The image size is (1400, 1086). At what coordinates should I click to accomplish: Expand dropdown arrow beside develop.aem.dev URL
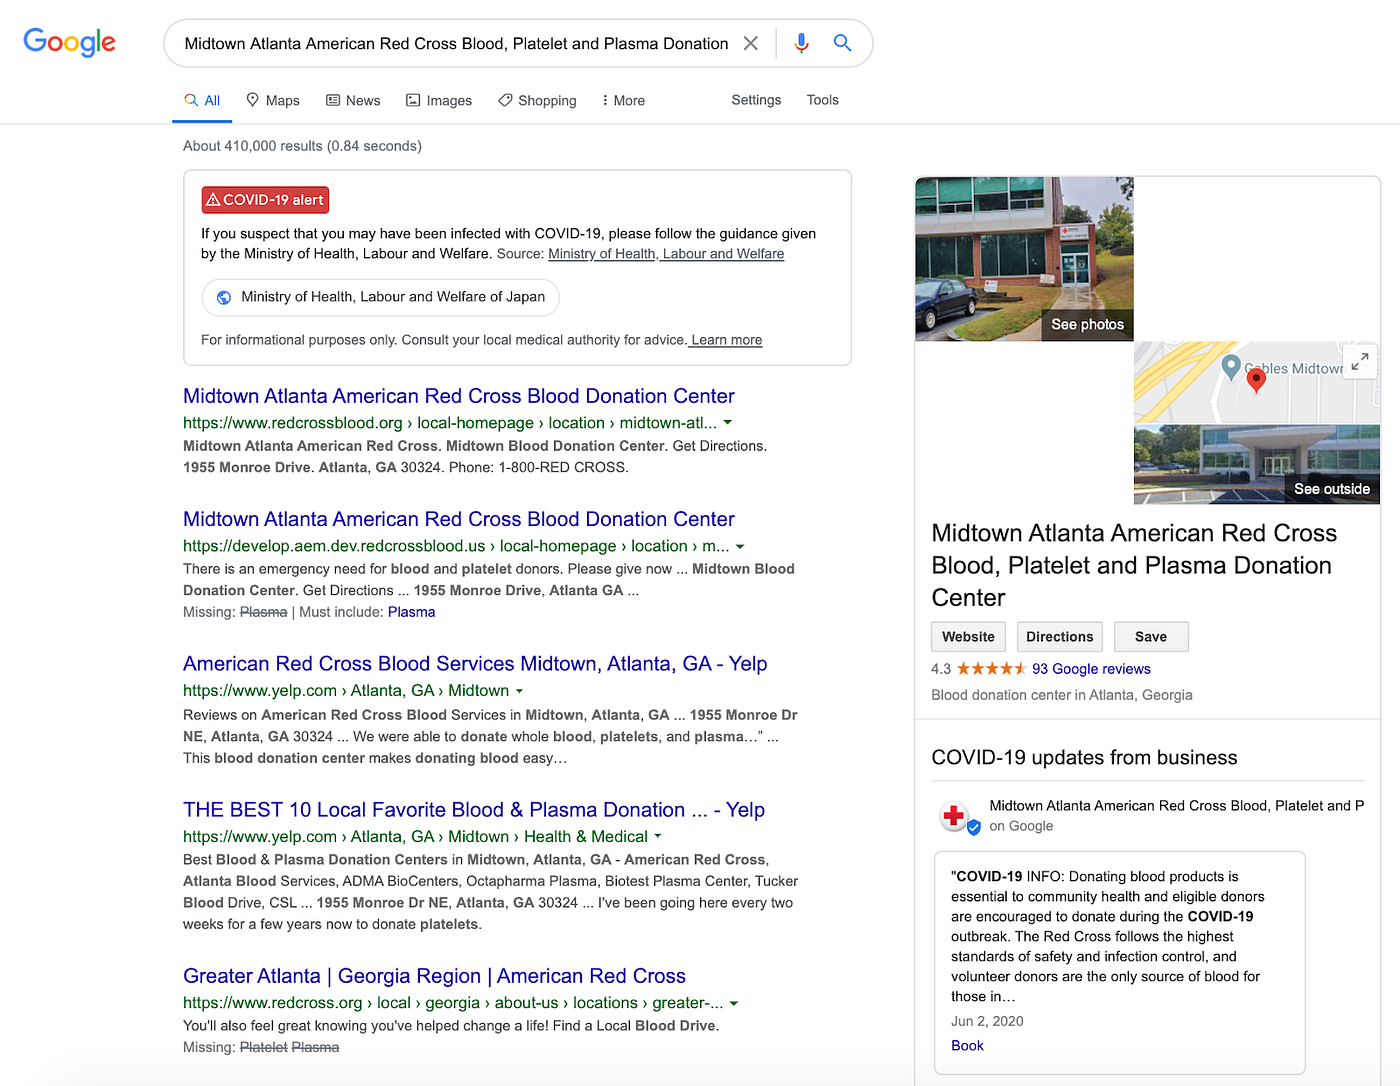[740, 546]
